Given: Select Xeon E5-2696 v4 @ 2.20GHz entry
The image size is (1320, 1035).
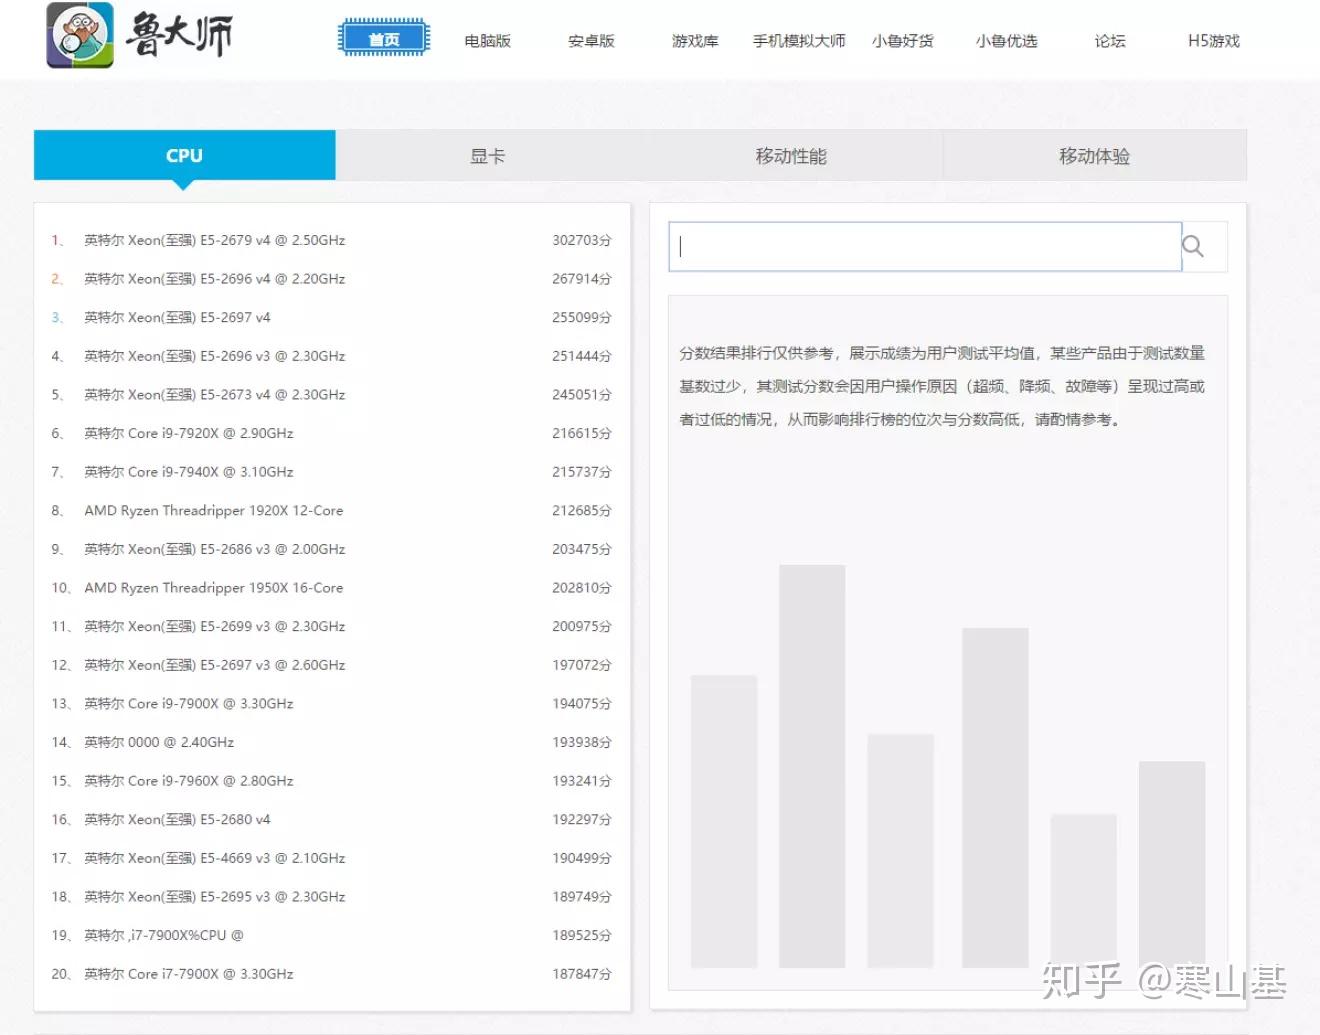Looking at the screenshot, I should click(331, 279).
